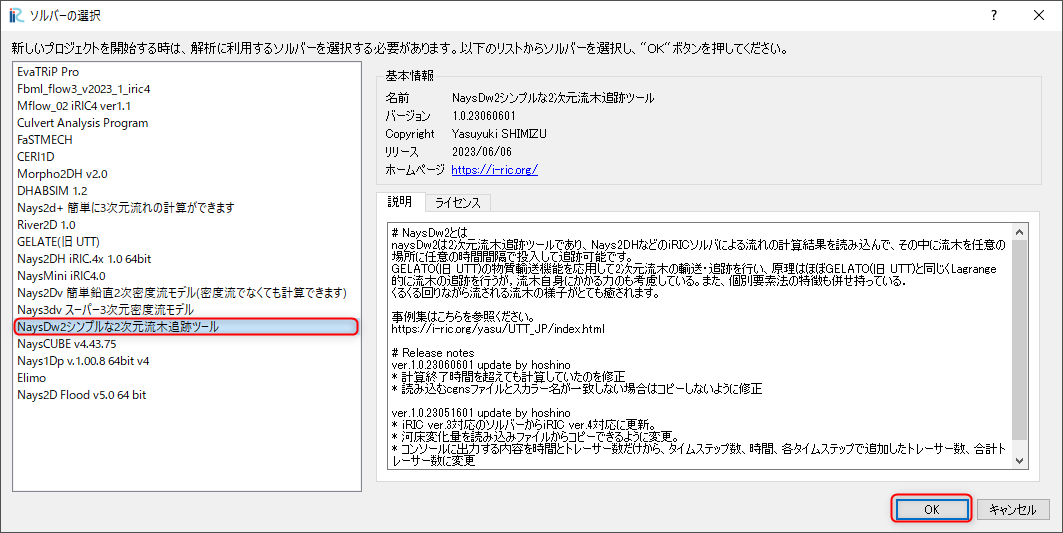This screenshot has width=1063, height=533.
Task: Choose River2D 1.0 in the list
Action: pos(186,224)
